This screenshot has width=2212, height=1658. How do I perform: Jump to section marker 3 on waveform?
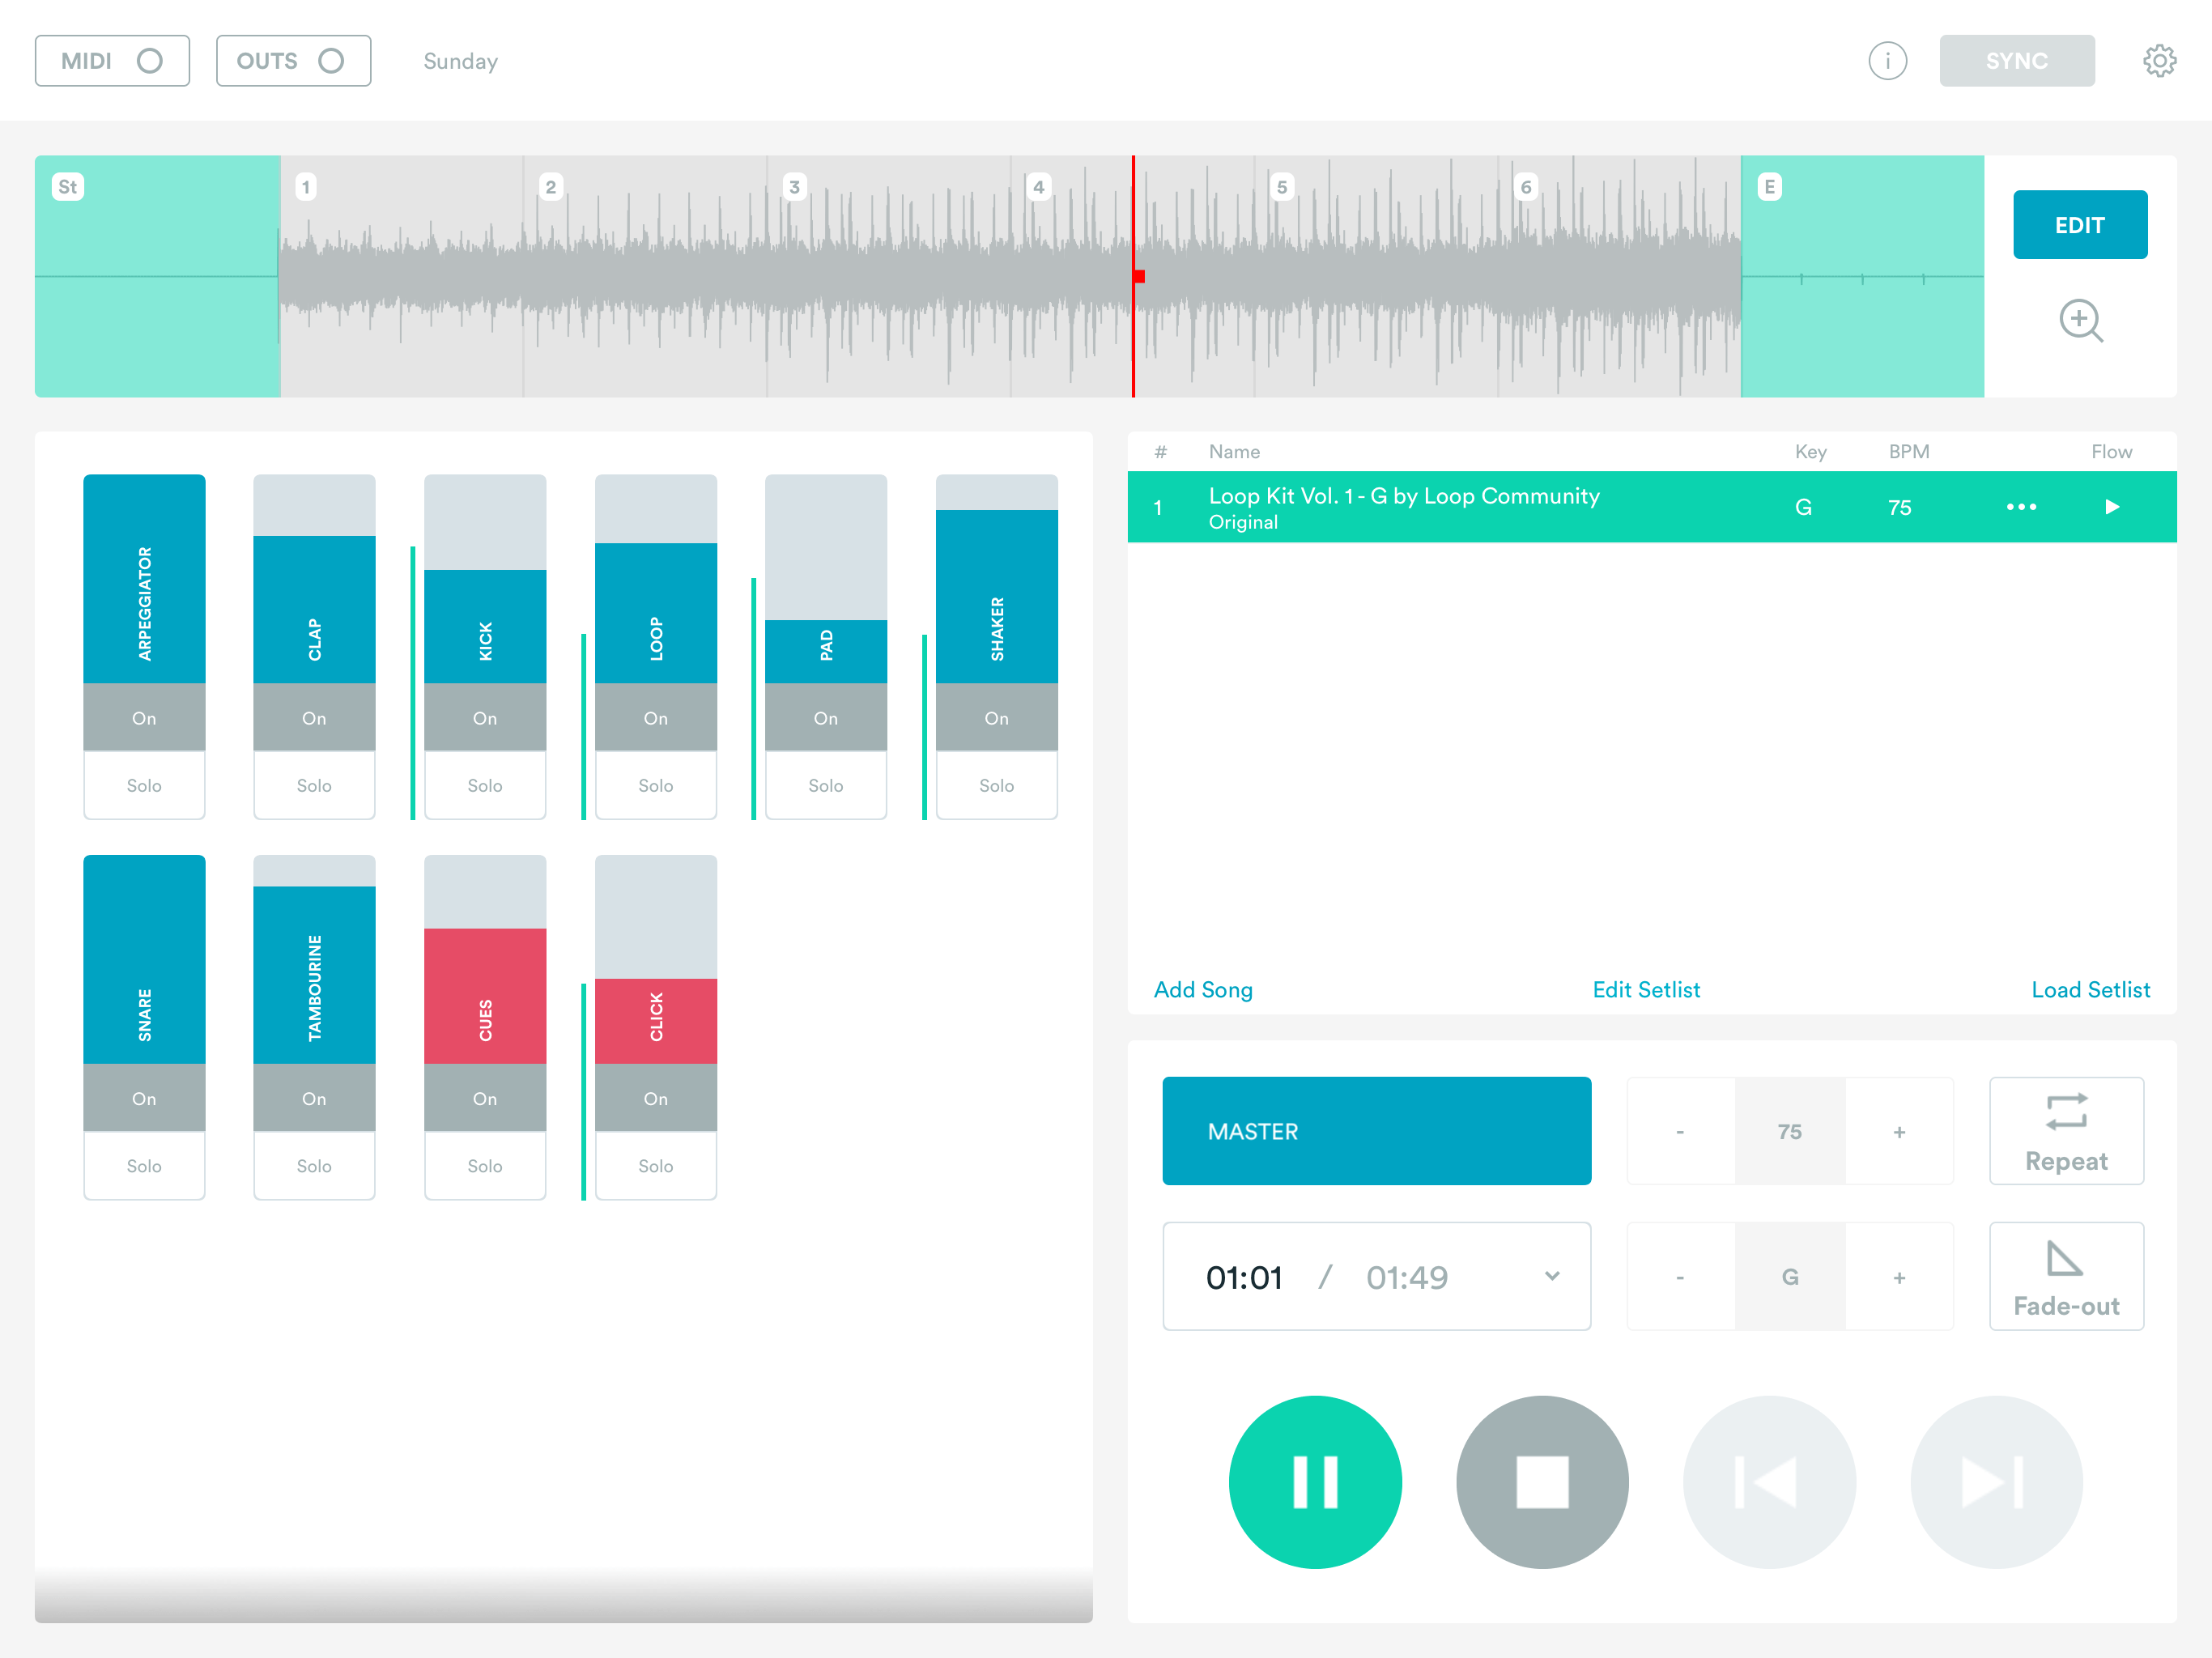(794, 187)
